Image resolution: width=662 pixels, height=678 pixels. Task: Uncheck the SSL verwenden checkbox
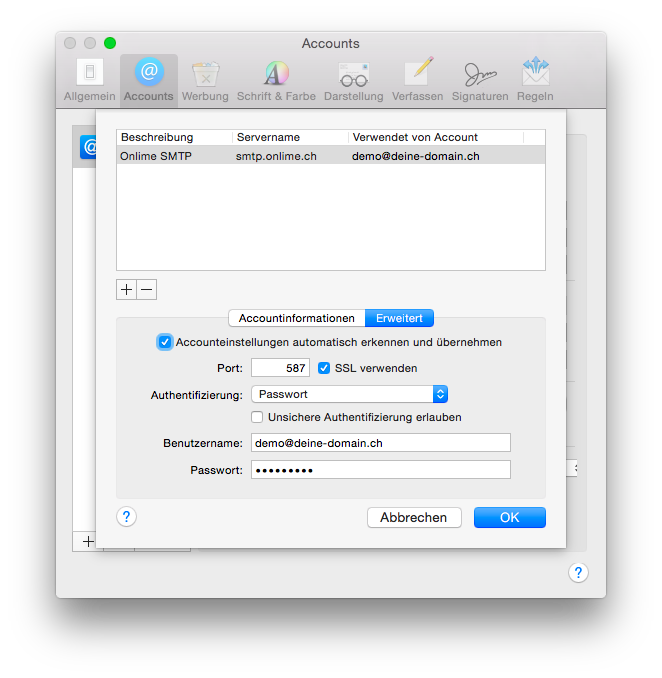[x=324, y=368]
